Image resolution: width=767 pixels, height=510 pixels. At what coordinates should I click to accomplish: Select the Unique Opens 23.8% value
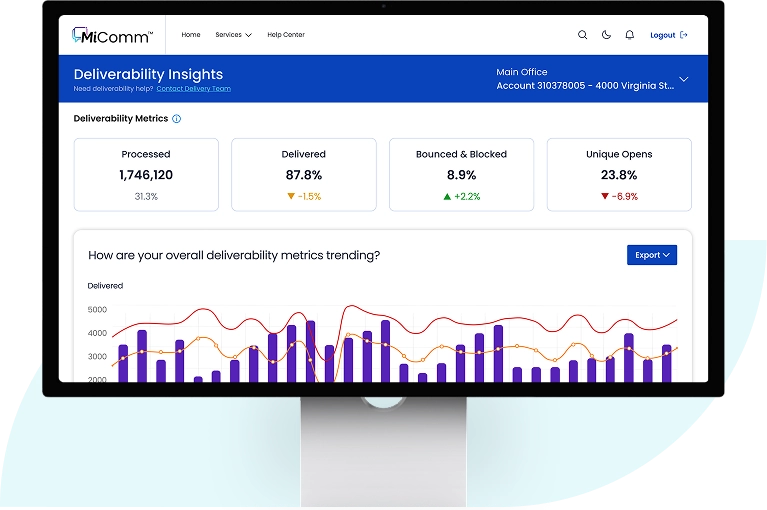coord(619,175)
